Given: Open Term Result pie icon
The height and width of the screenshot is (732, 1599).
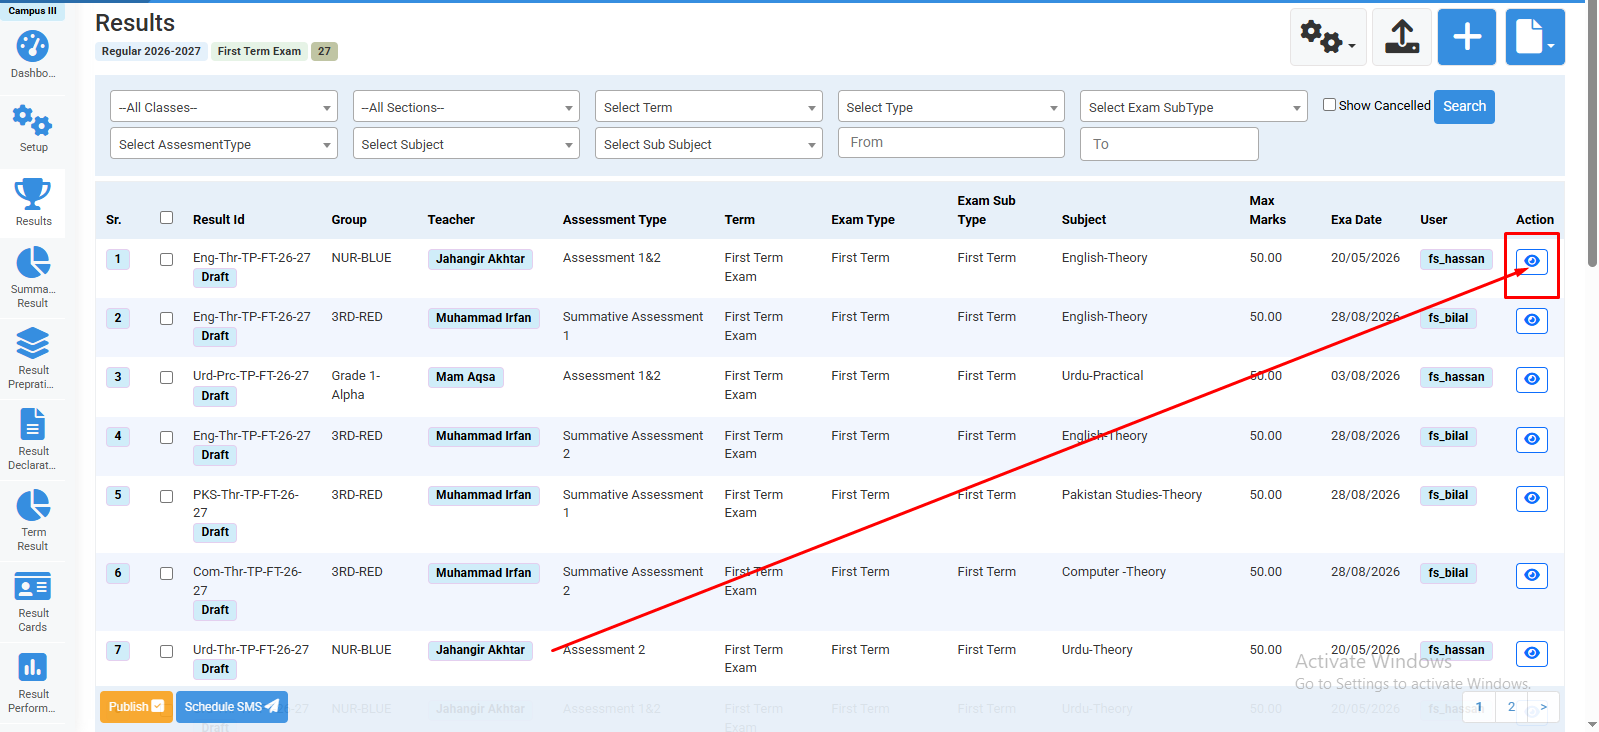Looking at the screenshot, I should tap(32, 506).
